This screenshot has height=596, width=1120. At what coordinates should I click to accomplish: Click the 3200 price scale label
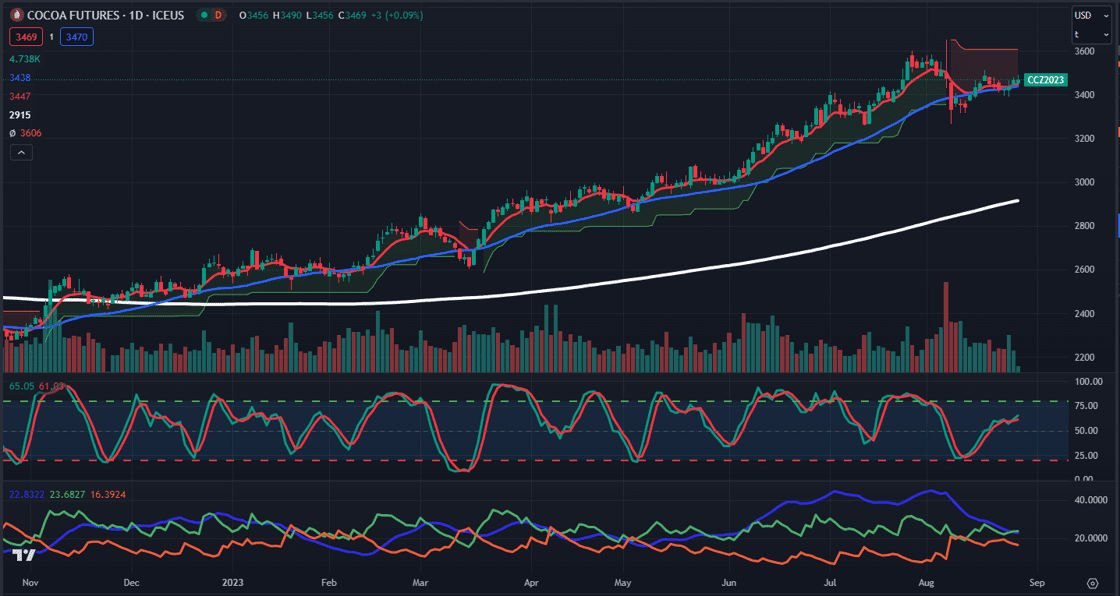tap(1085, 139)
